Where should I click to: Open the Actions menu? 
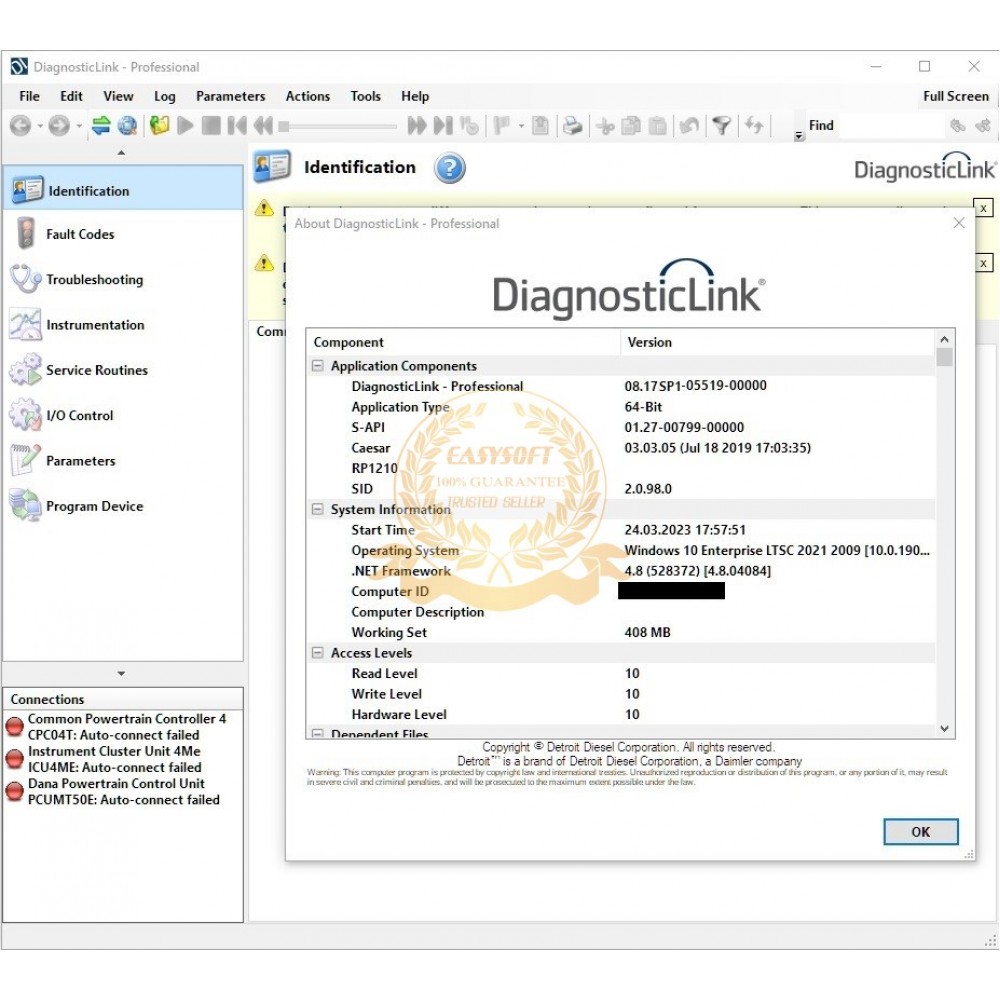pos(307,96)
